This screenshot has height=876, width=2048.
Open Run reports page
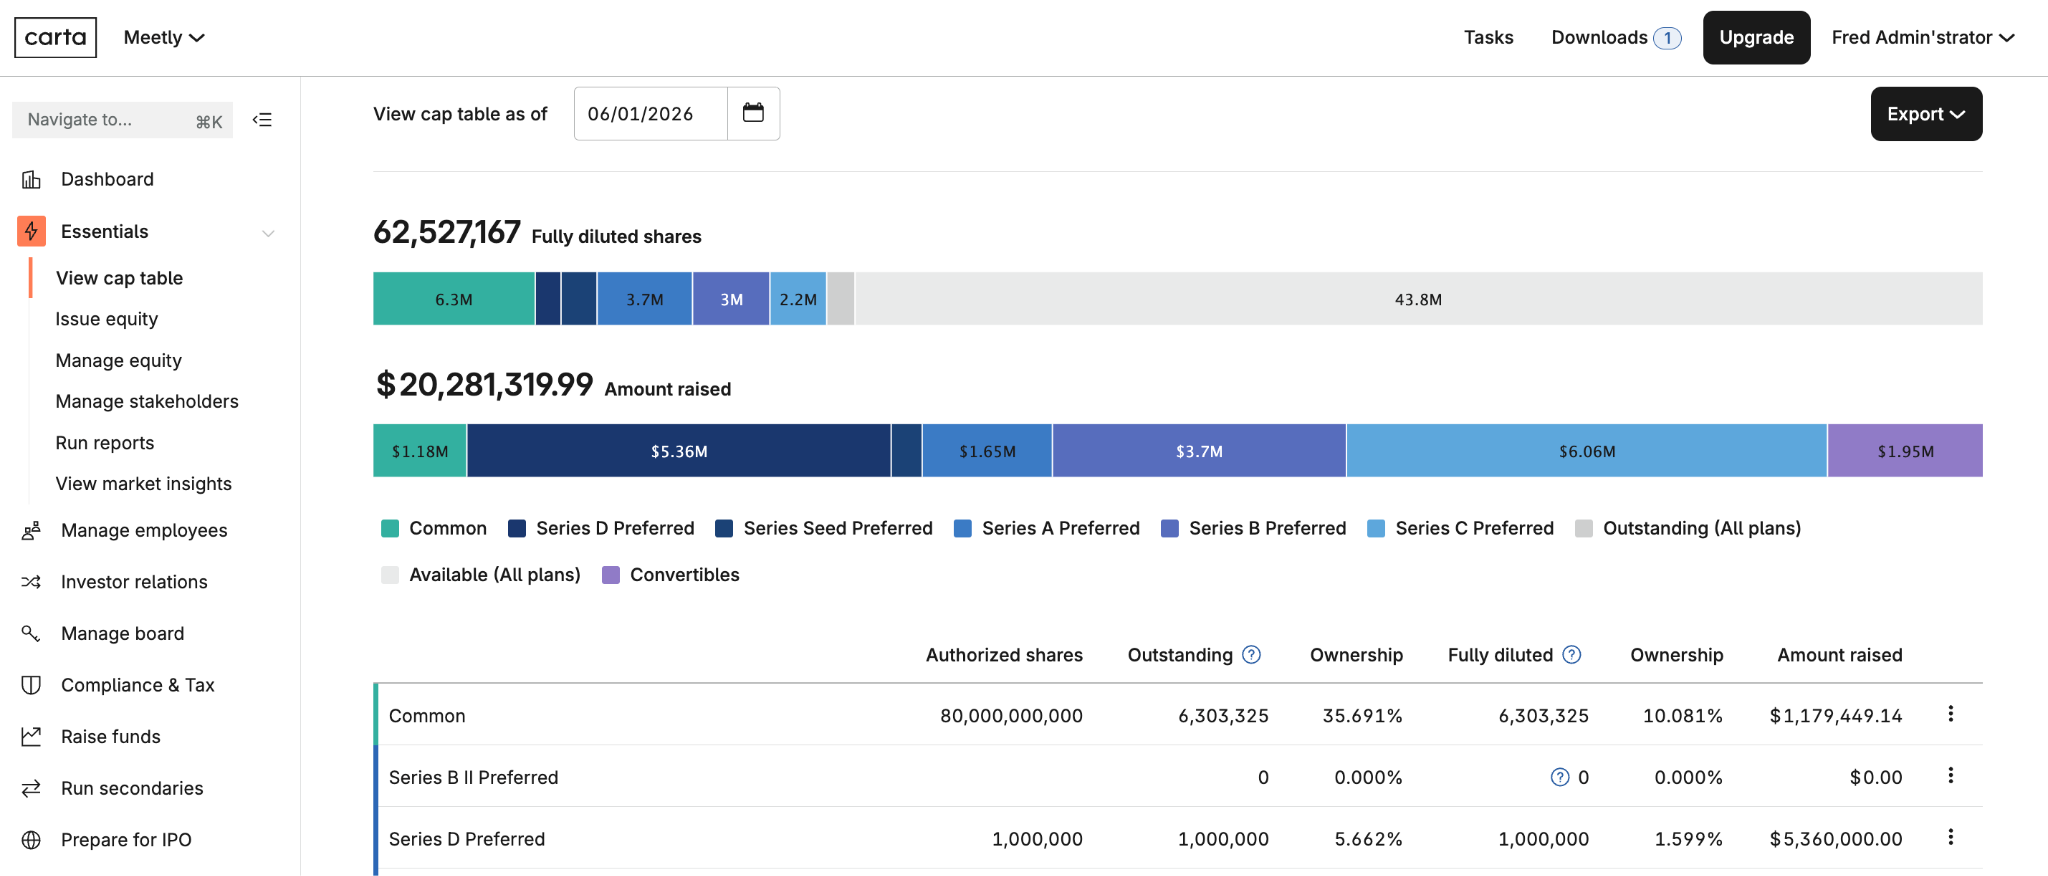[105, 443]
